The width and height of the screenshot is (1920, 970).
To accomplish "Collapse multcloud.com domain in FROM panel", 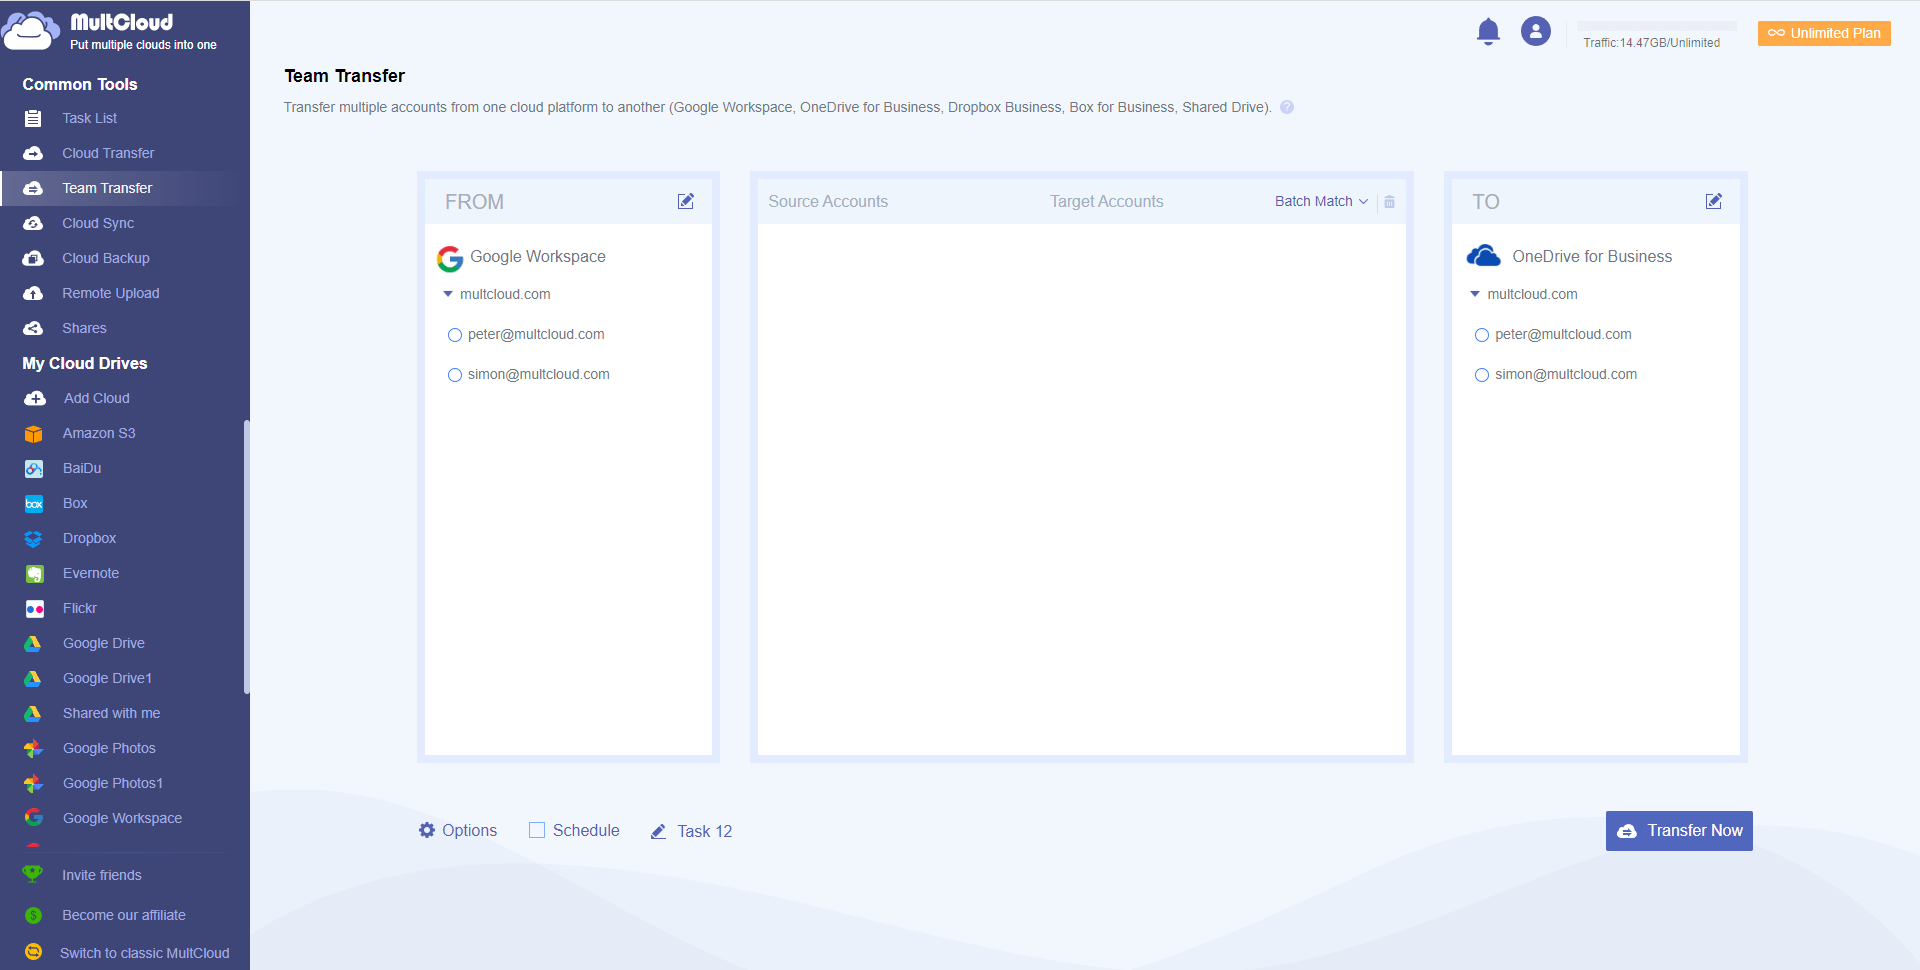I will tap(448, 294).
